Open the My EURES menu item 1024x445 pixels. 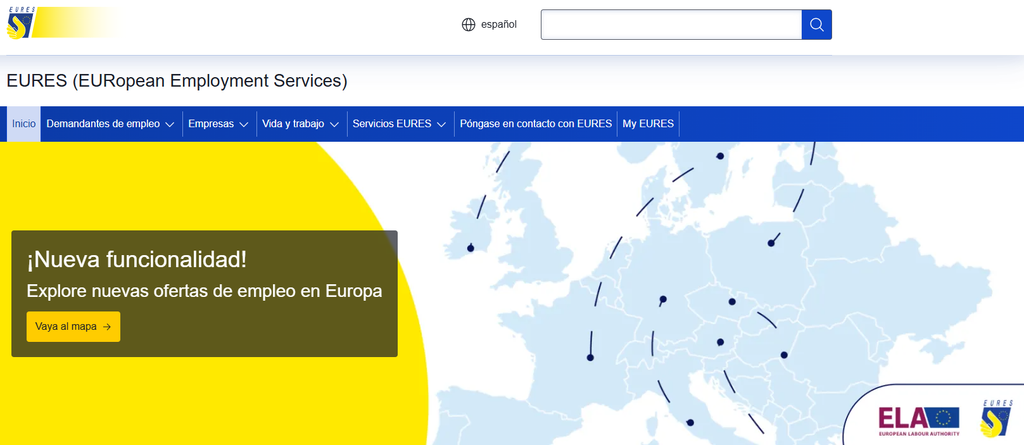(648, 124)
